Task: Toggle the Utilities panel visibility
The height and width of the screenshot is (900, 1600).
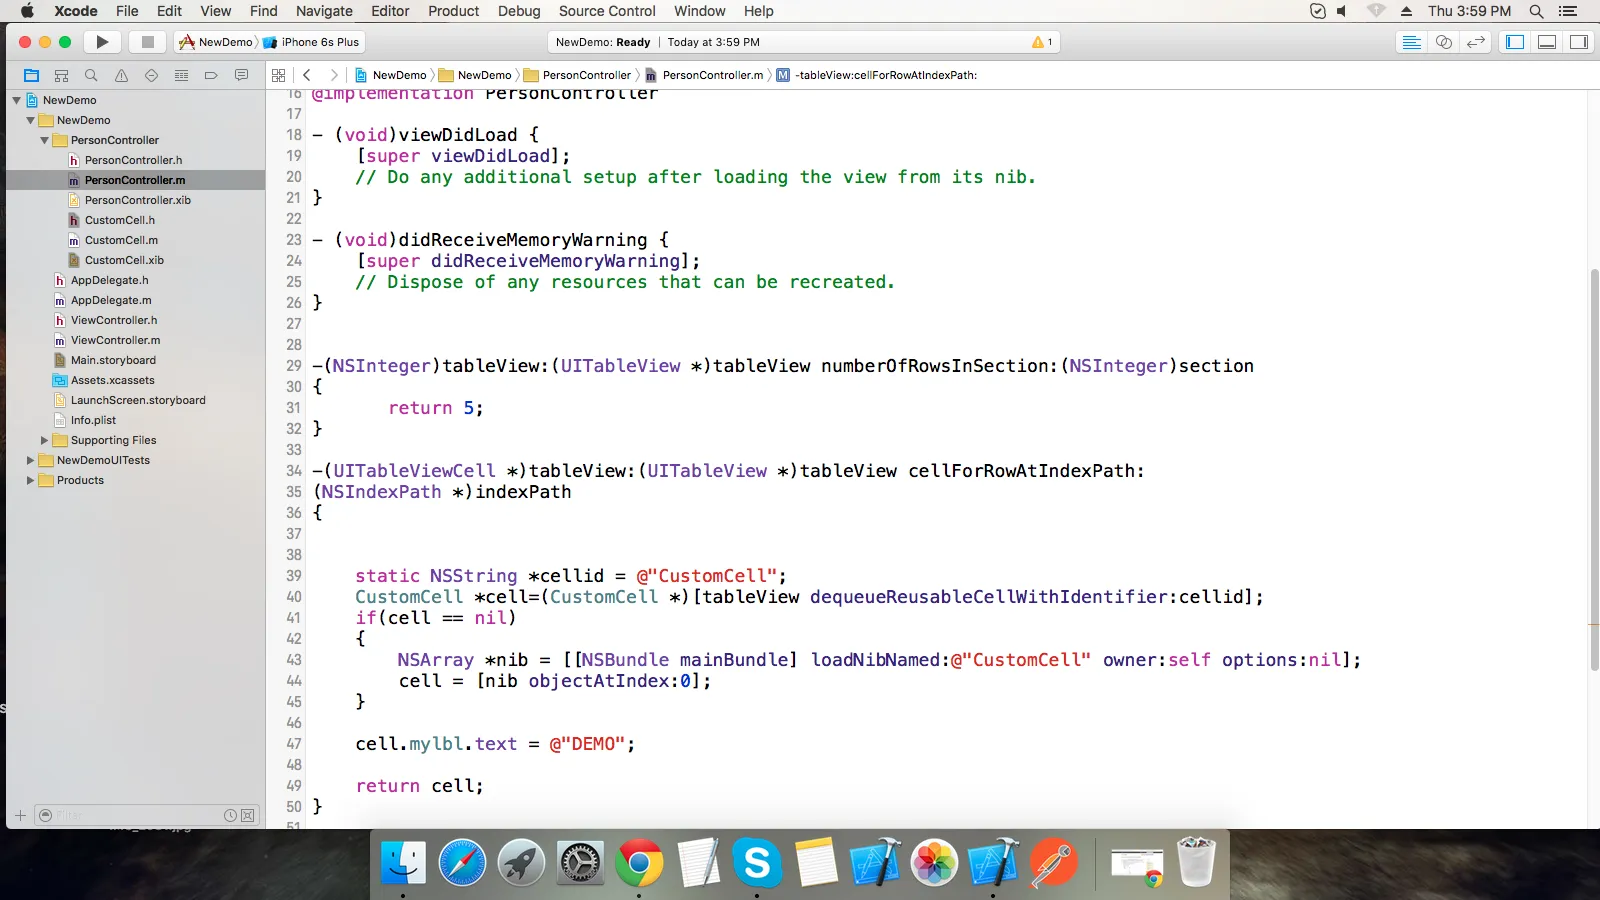Action: click(x=1579, y=42)
